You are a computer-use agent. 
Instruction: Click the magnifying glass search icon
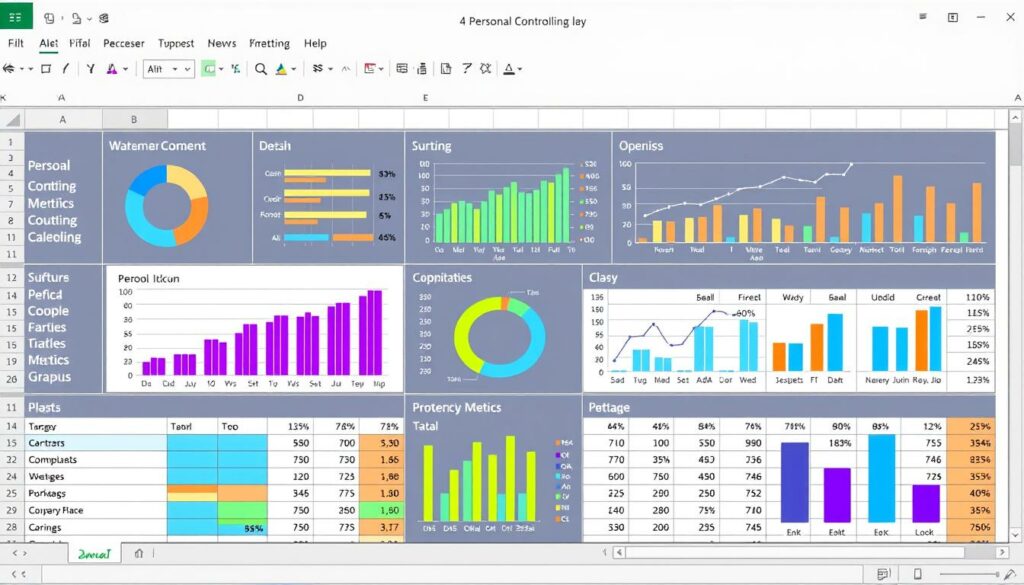pyautogui.click(x=261, y=69)
